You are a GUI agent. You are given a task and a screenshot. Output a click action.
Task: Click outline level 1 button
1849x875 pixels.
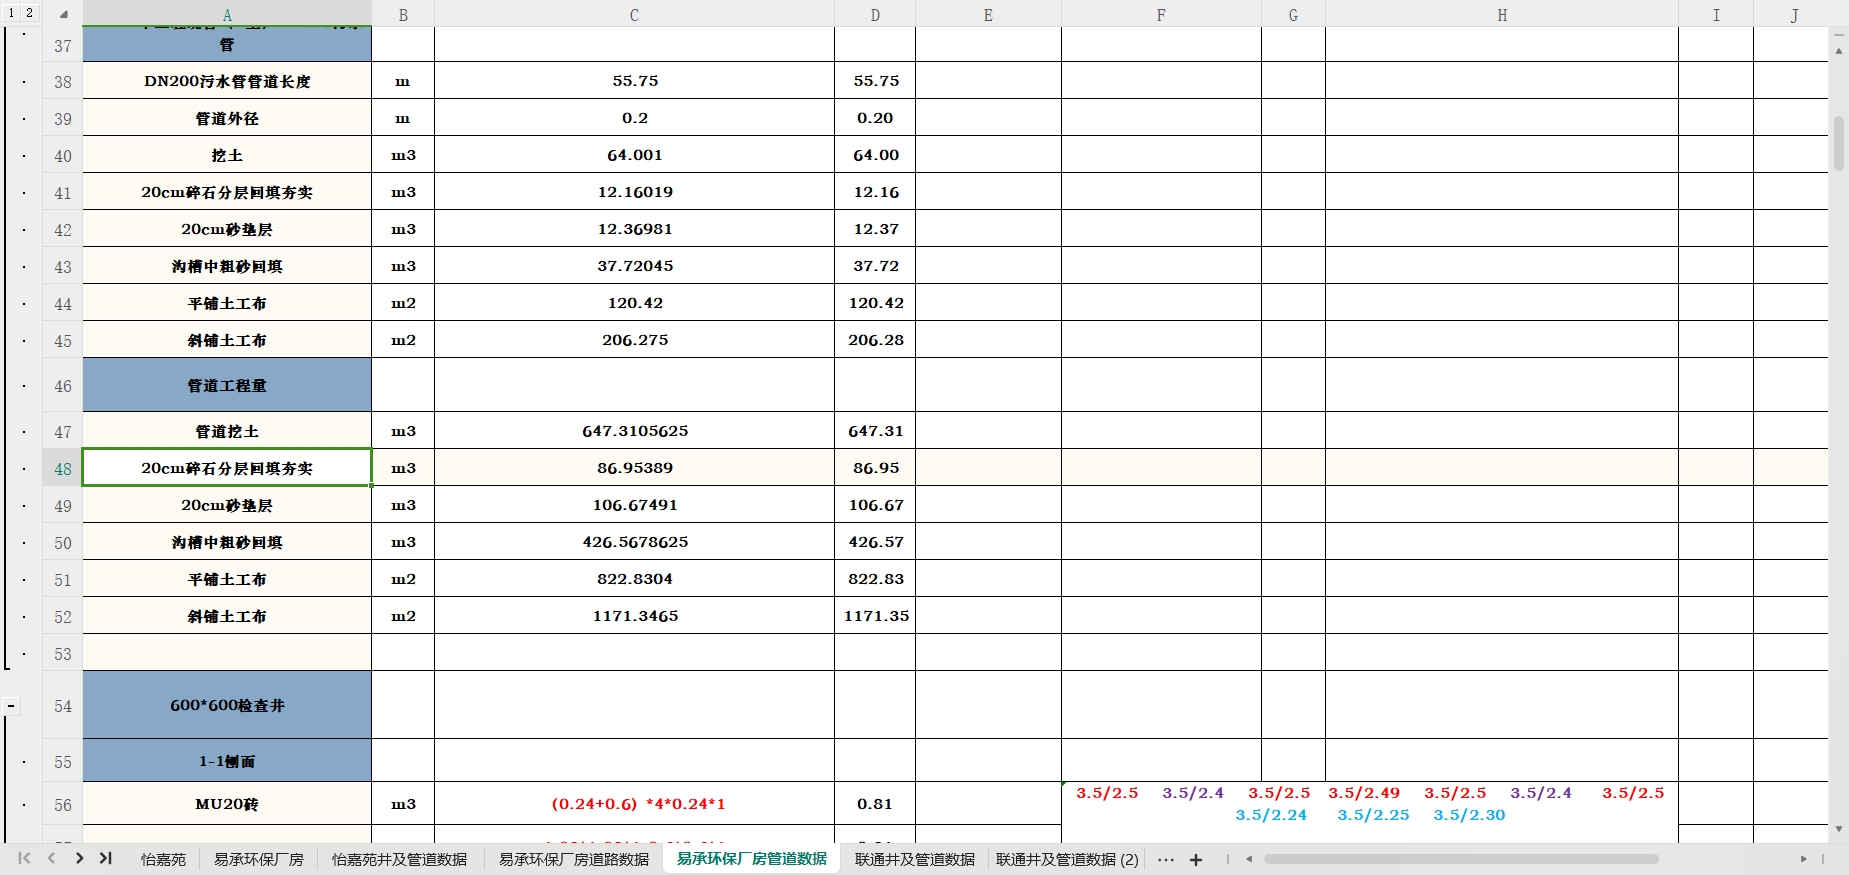(x=11, y=13)
